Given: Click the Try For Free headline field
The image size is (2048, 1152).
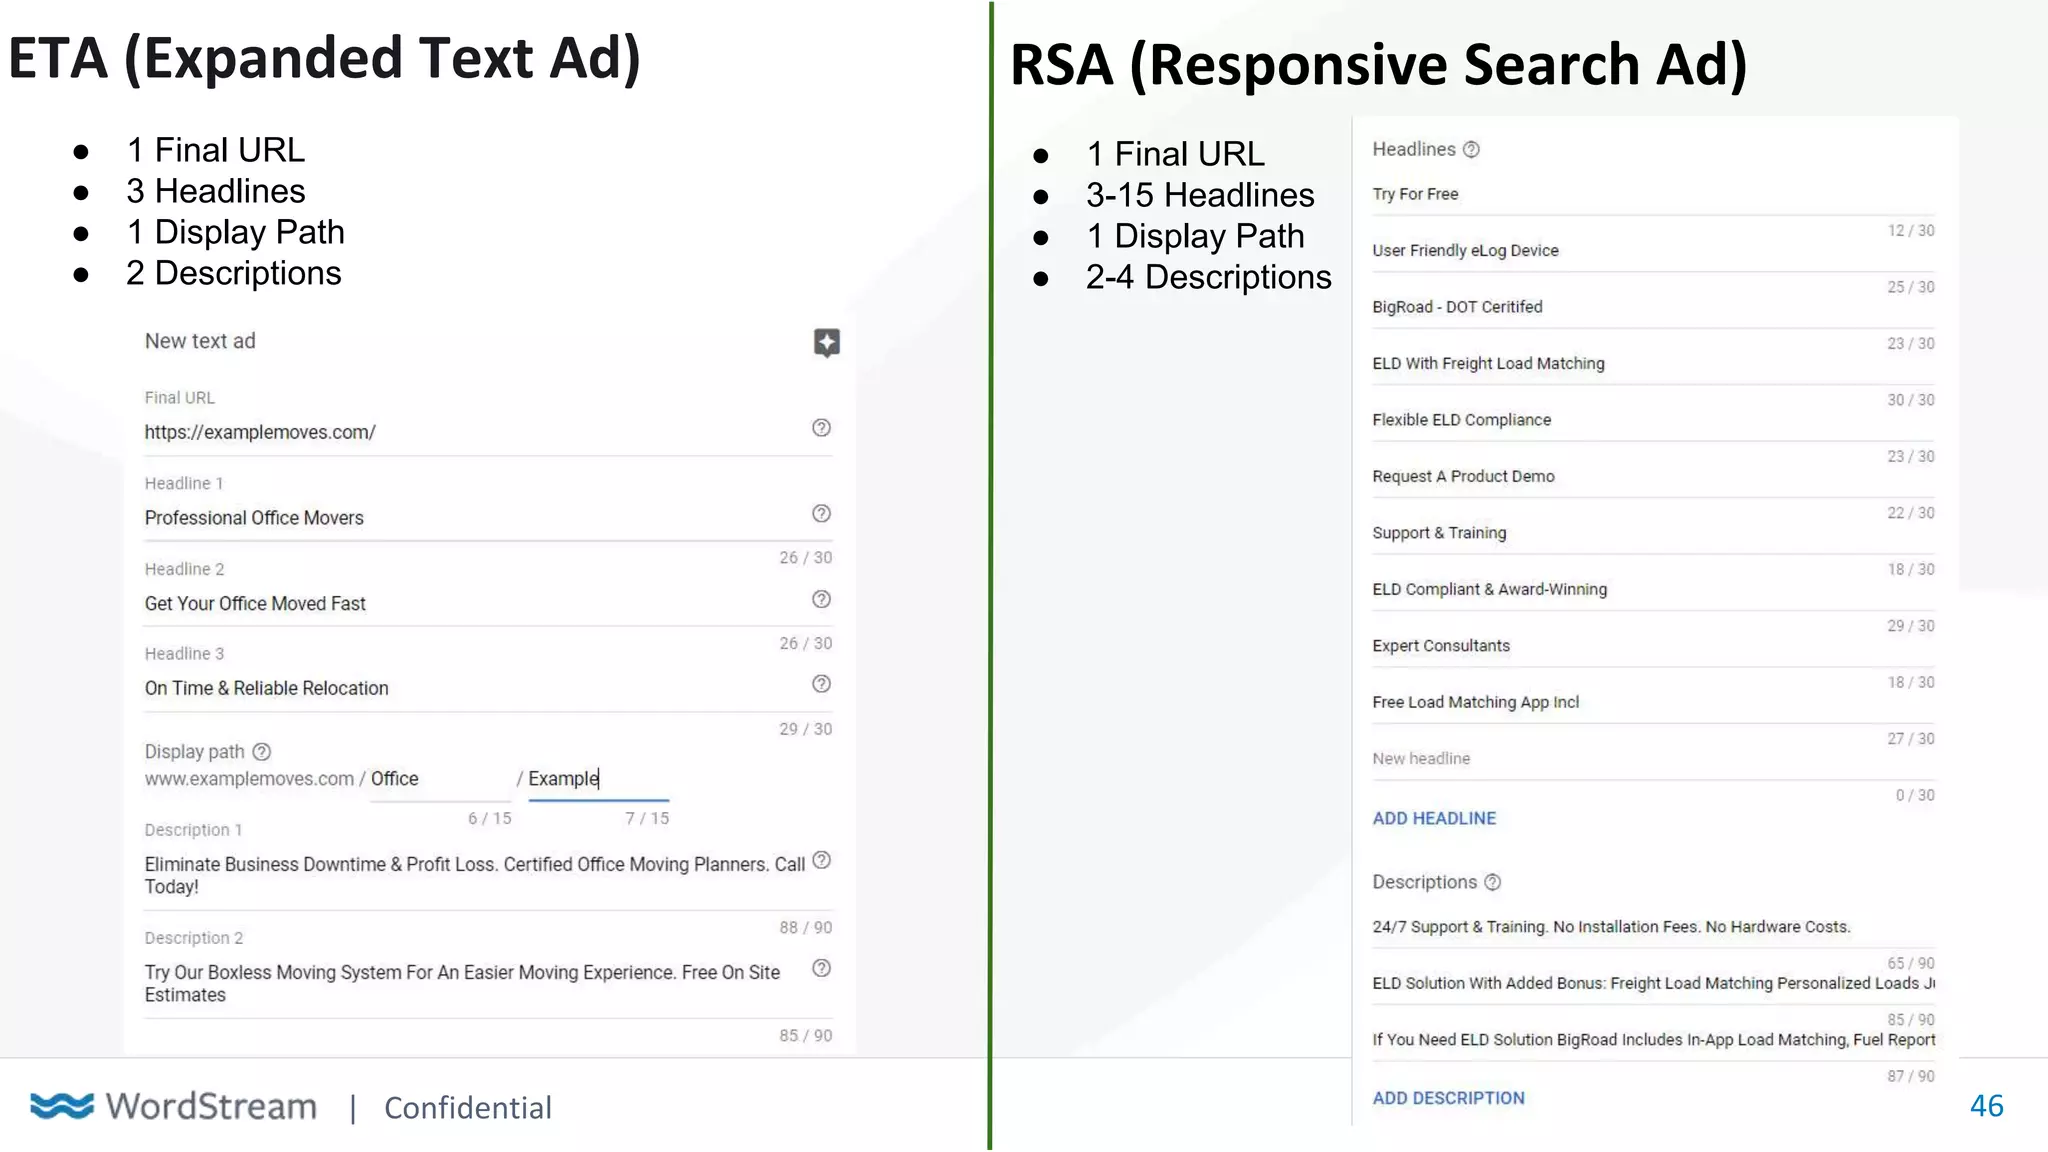Looking at the screenshot, I should [1653, 194].
